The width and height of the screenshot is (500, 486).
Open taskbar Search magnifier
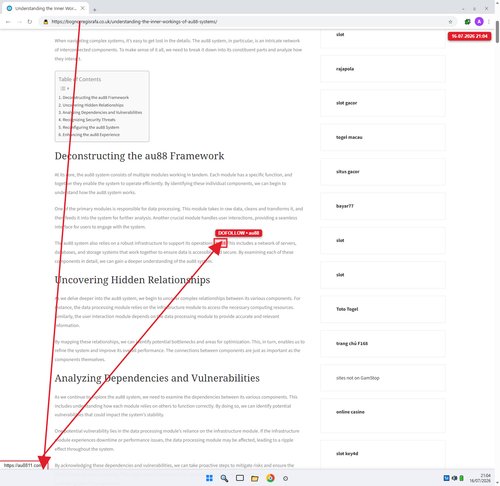point(224,478)
